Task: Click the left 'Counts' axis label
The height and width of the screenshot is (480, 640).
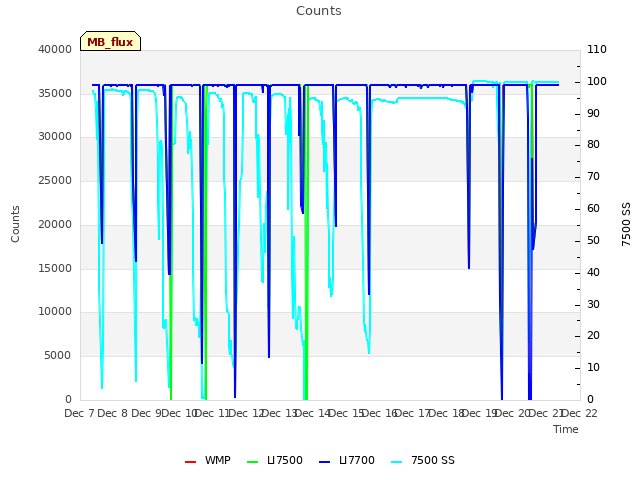Action: tap(15, 224)
